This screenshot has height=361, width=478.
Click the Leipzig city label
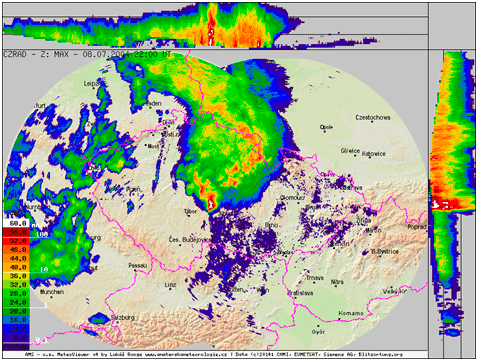[x=91, y=83]
